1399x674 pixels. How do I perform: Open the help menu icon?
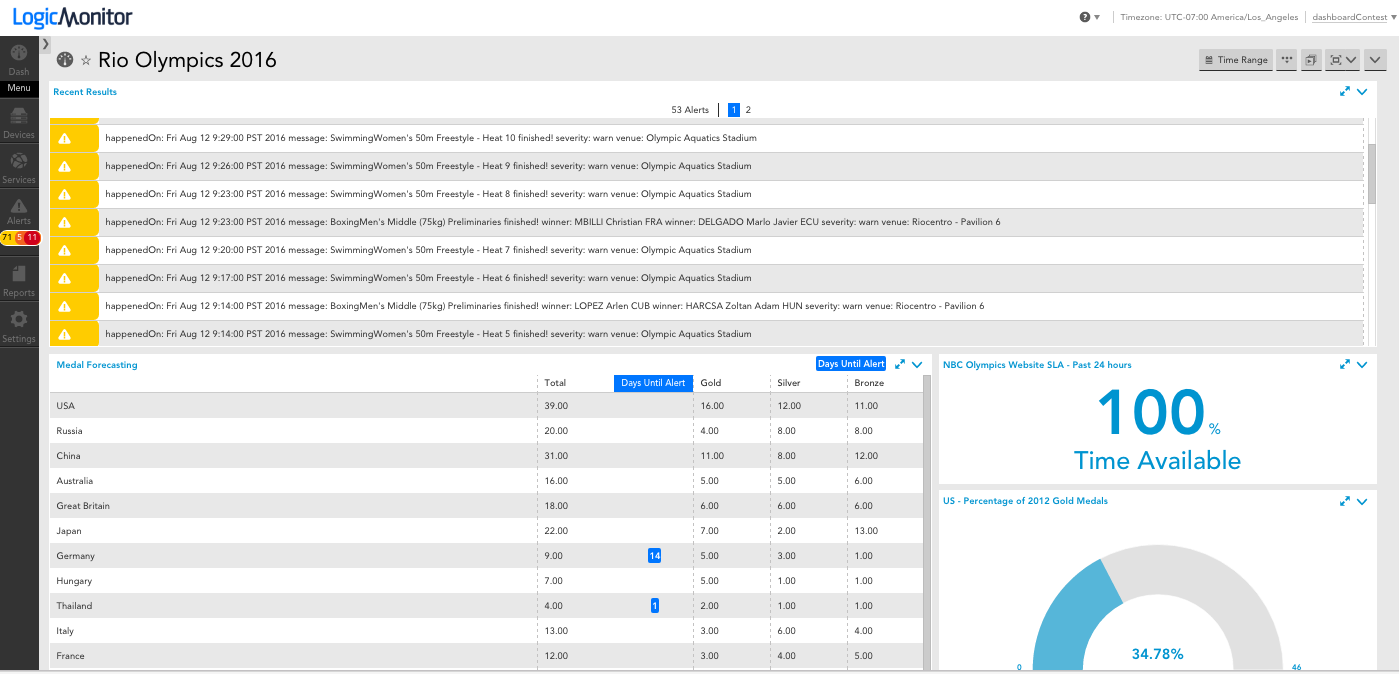(1085, 17)
